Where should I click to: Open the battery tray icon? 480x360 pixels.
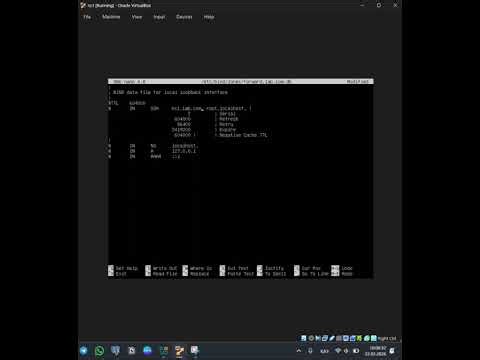(x=356, y=351)
